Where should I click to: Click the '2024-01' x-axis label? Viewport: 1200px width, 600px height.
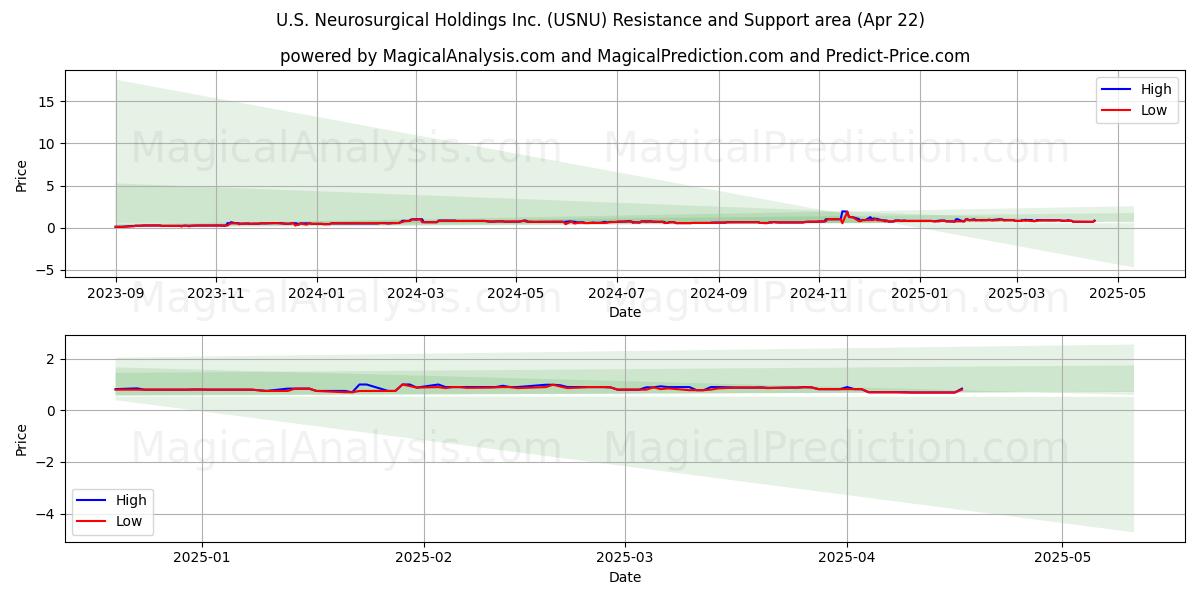coord(317,293)
